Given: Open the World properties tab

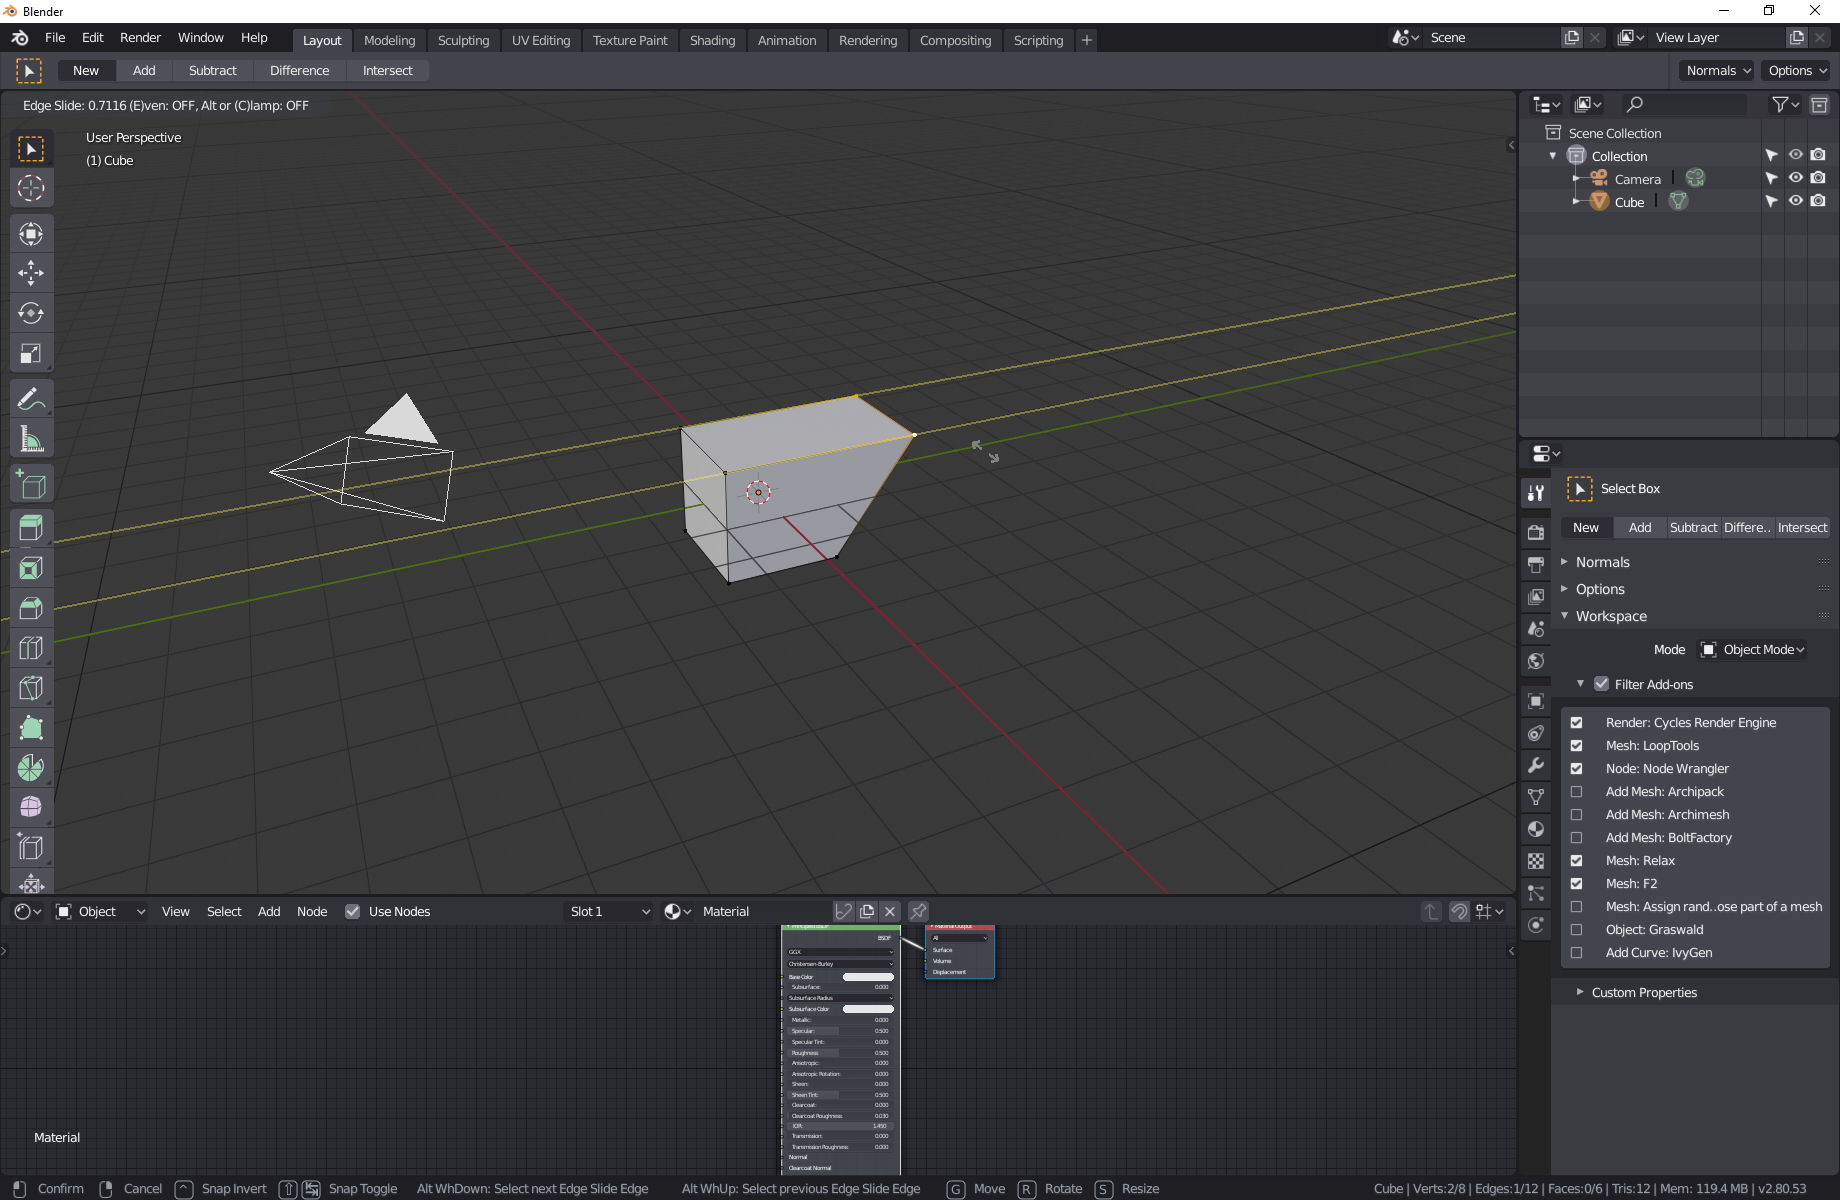Looking at the screenshot, I should pyautogui.click(x=1536, y=661).
